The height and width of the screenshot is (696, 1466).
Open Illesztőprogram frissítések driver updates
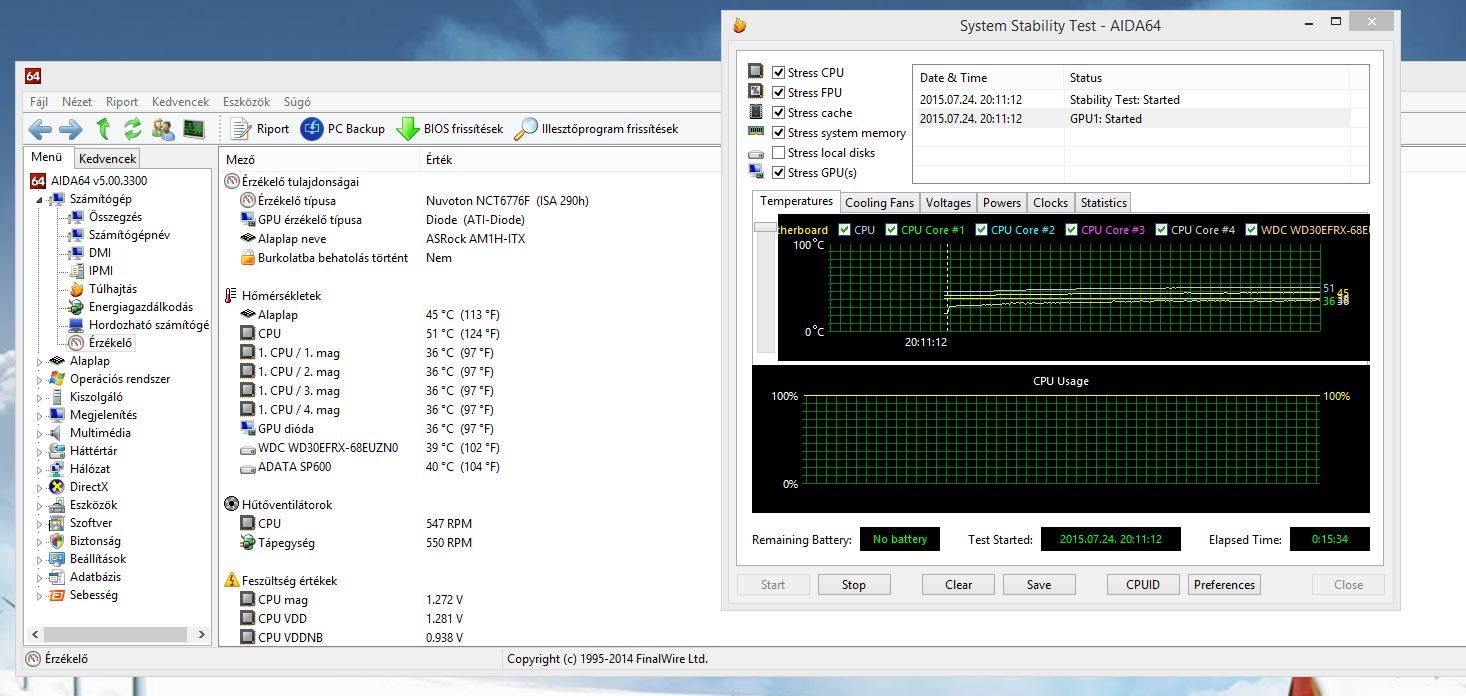tap(597, 128)
